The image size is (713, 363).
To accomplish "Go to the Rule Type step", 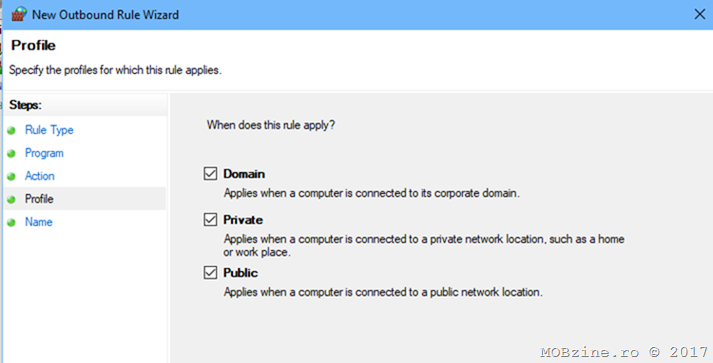I will pos(49,130).
